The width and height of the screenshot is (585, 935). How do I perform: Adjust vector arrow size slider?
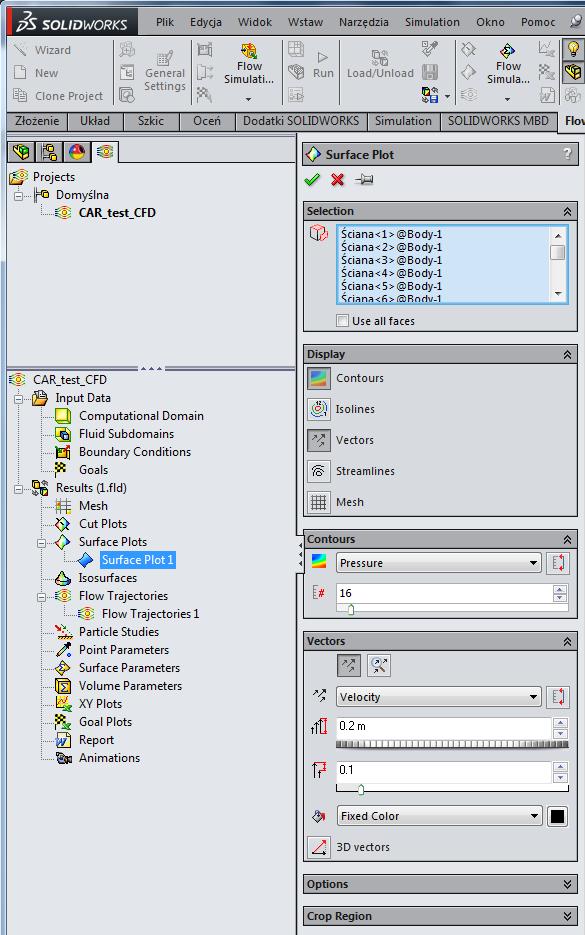(361, 789)
